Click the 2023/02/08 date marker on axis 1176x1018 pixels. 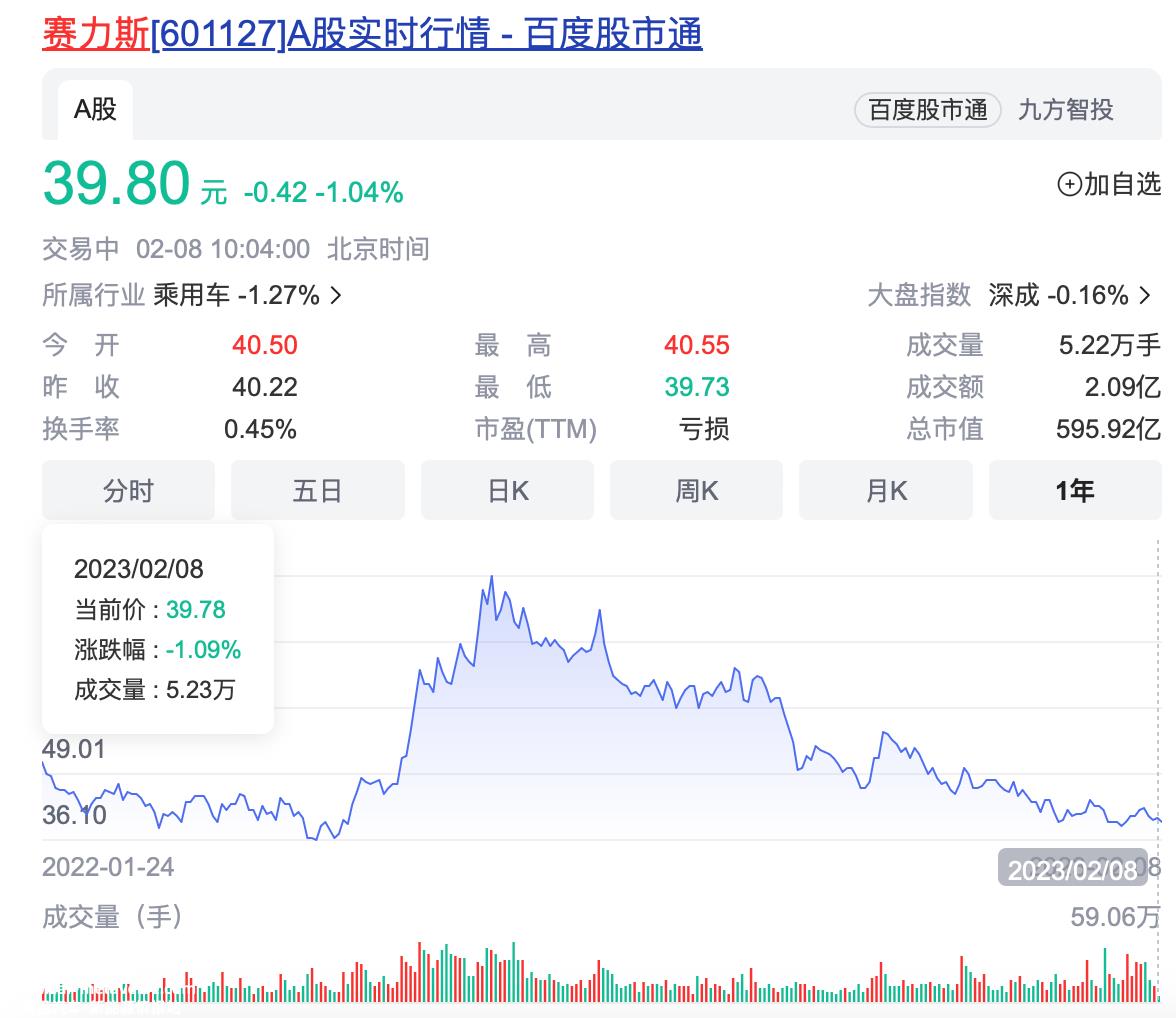click(x=1072, y=870)
